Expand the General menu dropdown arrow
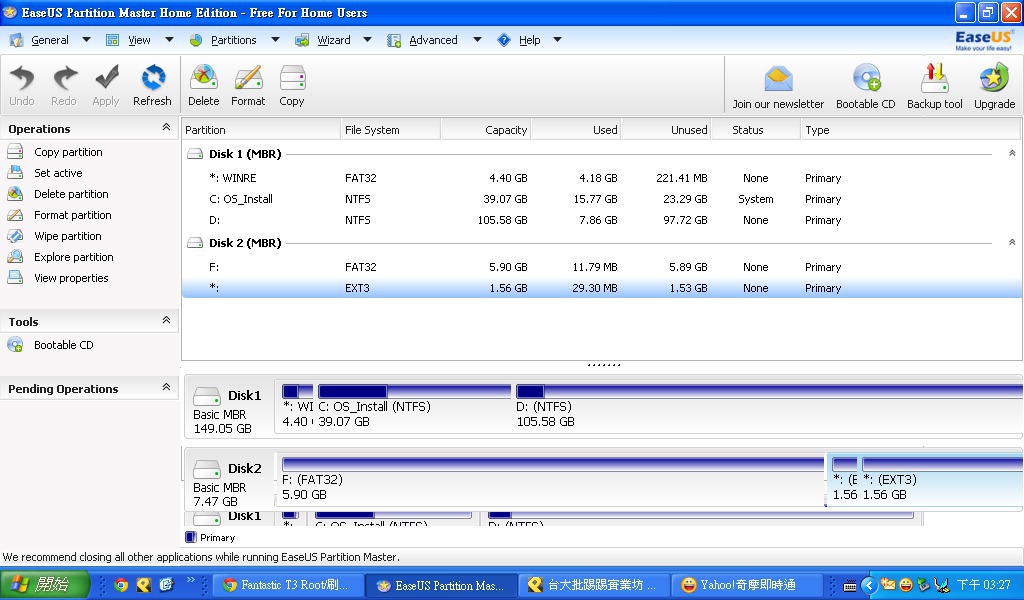The image size is (1024, 600). 86,40
